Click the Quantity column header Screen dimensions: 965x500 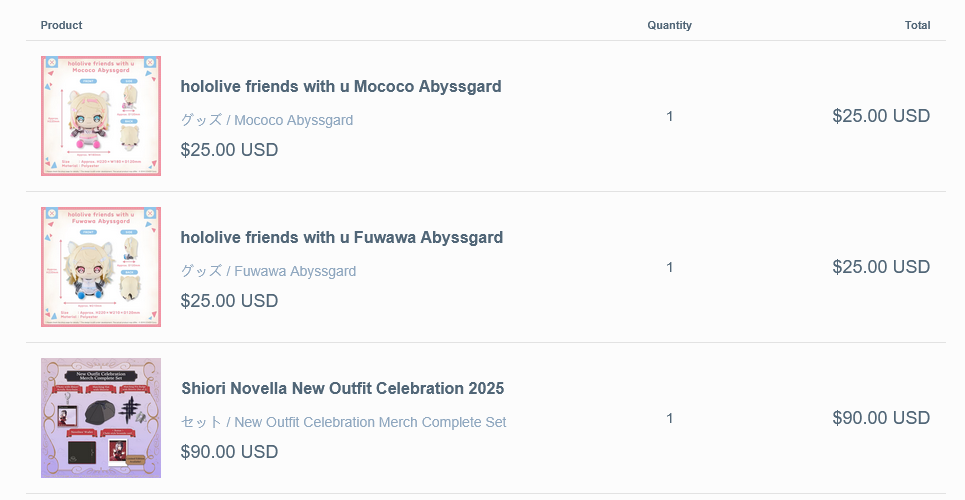[669, 25]
